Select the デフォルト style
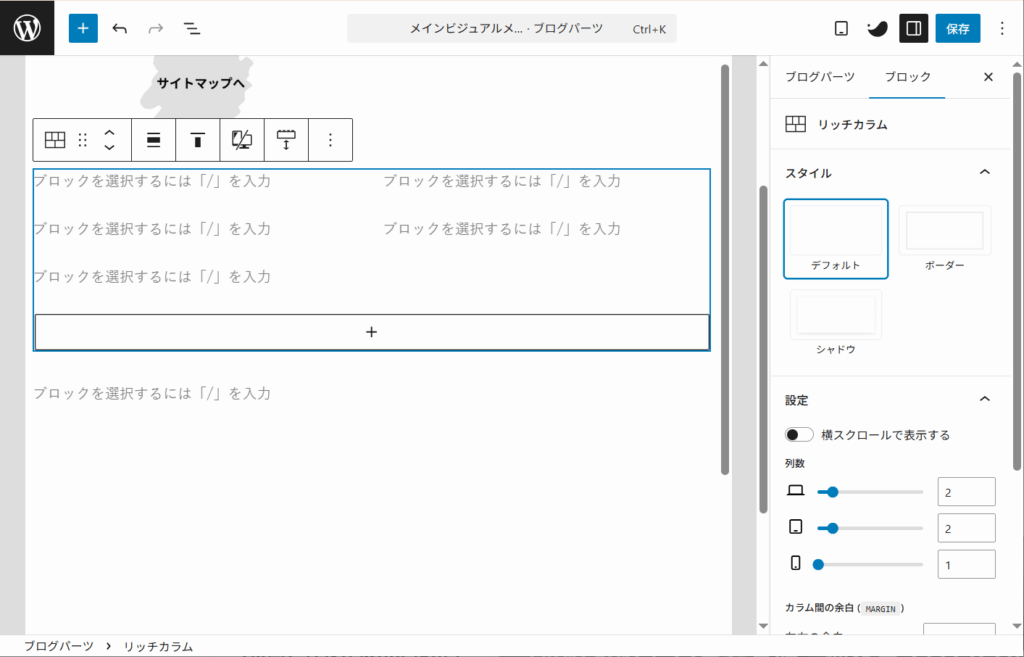 [836, 239]
